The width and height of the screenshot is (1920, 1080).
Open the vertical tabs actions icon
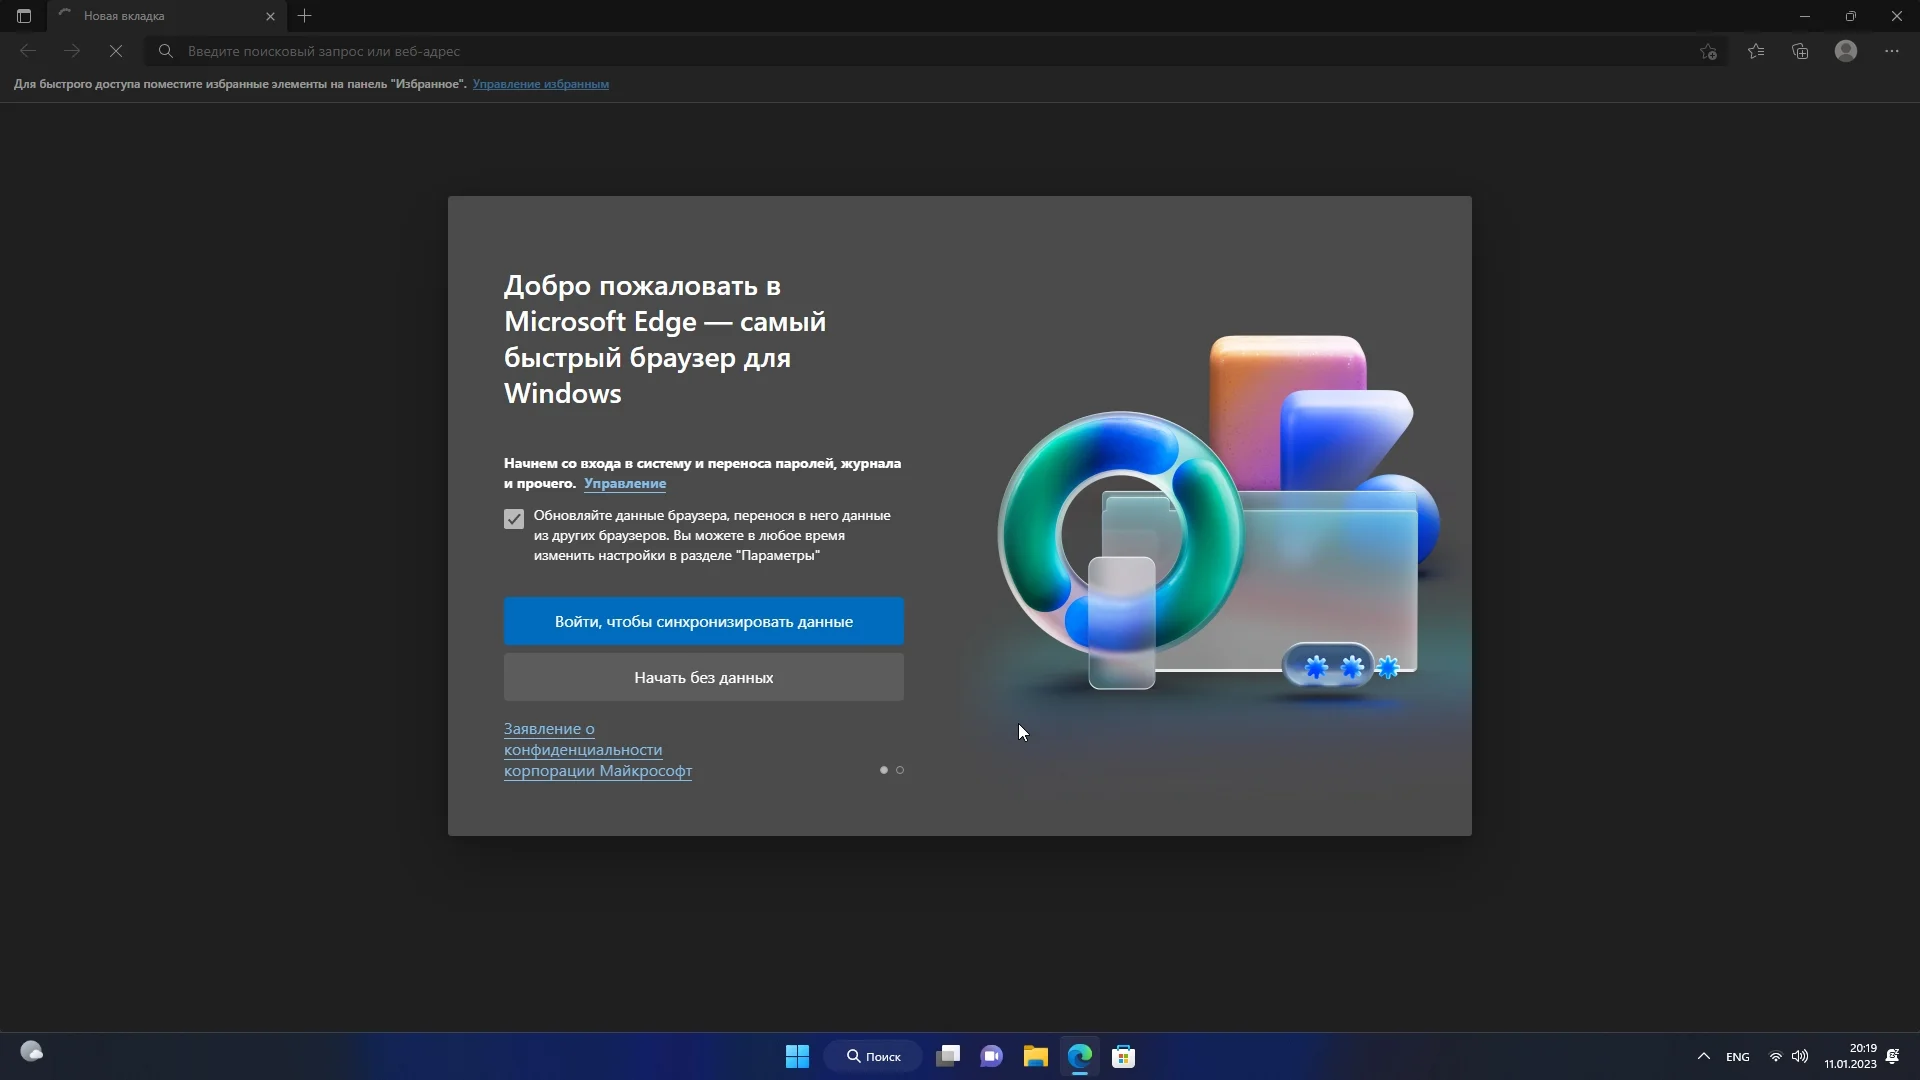(x=24, y=16)
